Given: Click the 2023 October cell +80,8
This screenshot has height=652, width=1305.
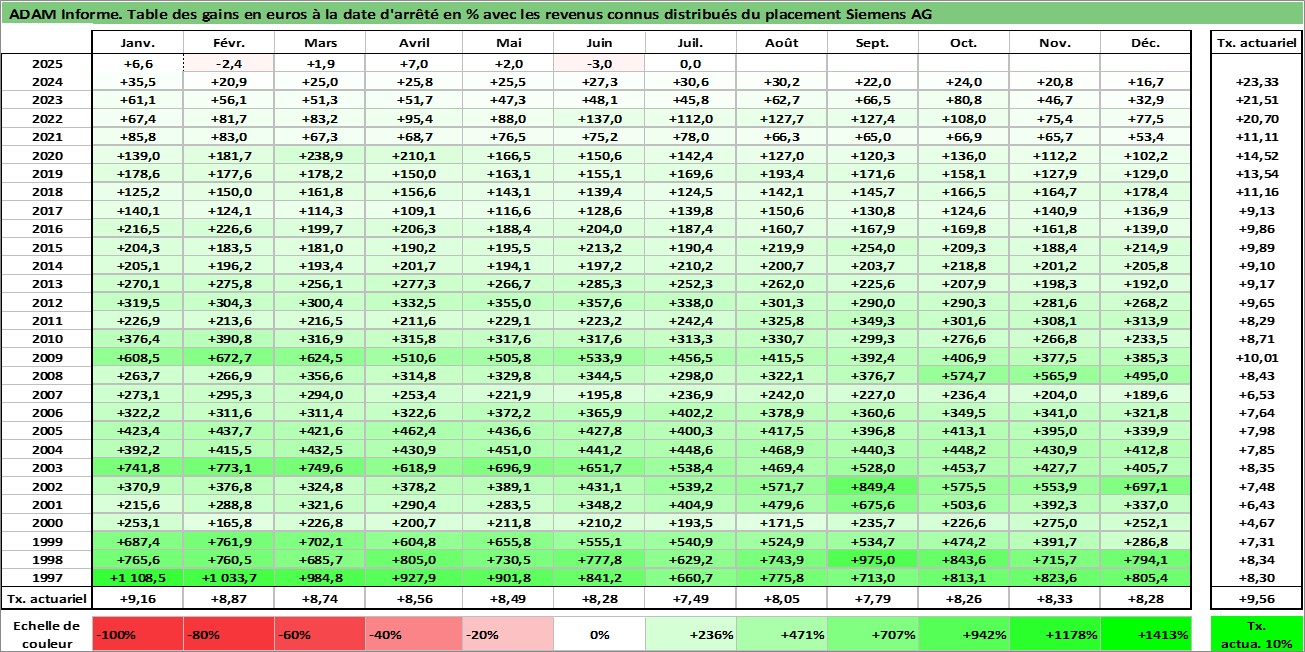Looking at the screenshot, I should pyautogui.click(x=964, y=101).
